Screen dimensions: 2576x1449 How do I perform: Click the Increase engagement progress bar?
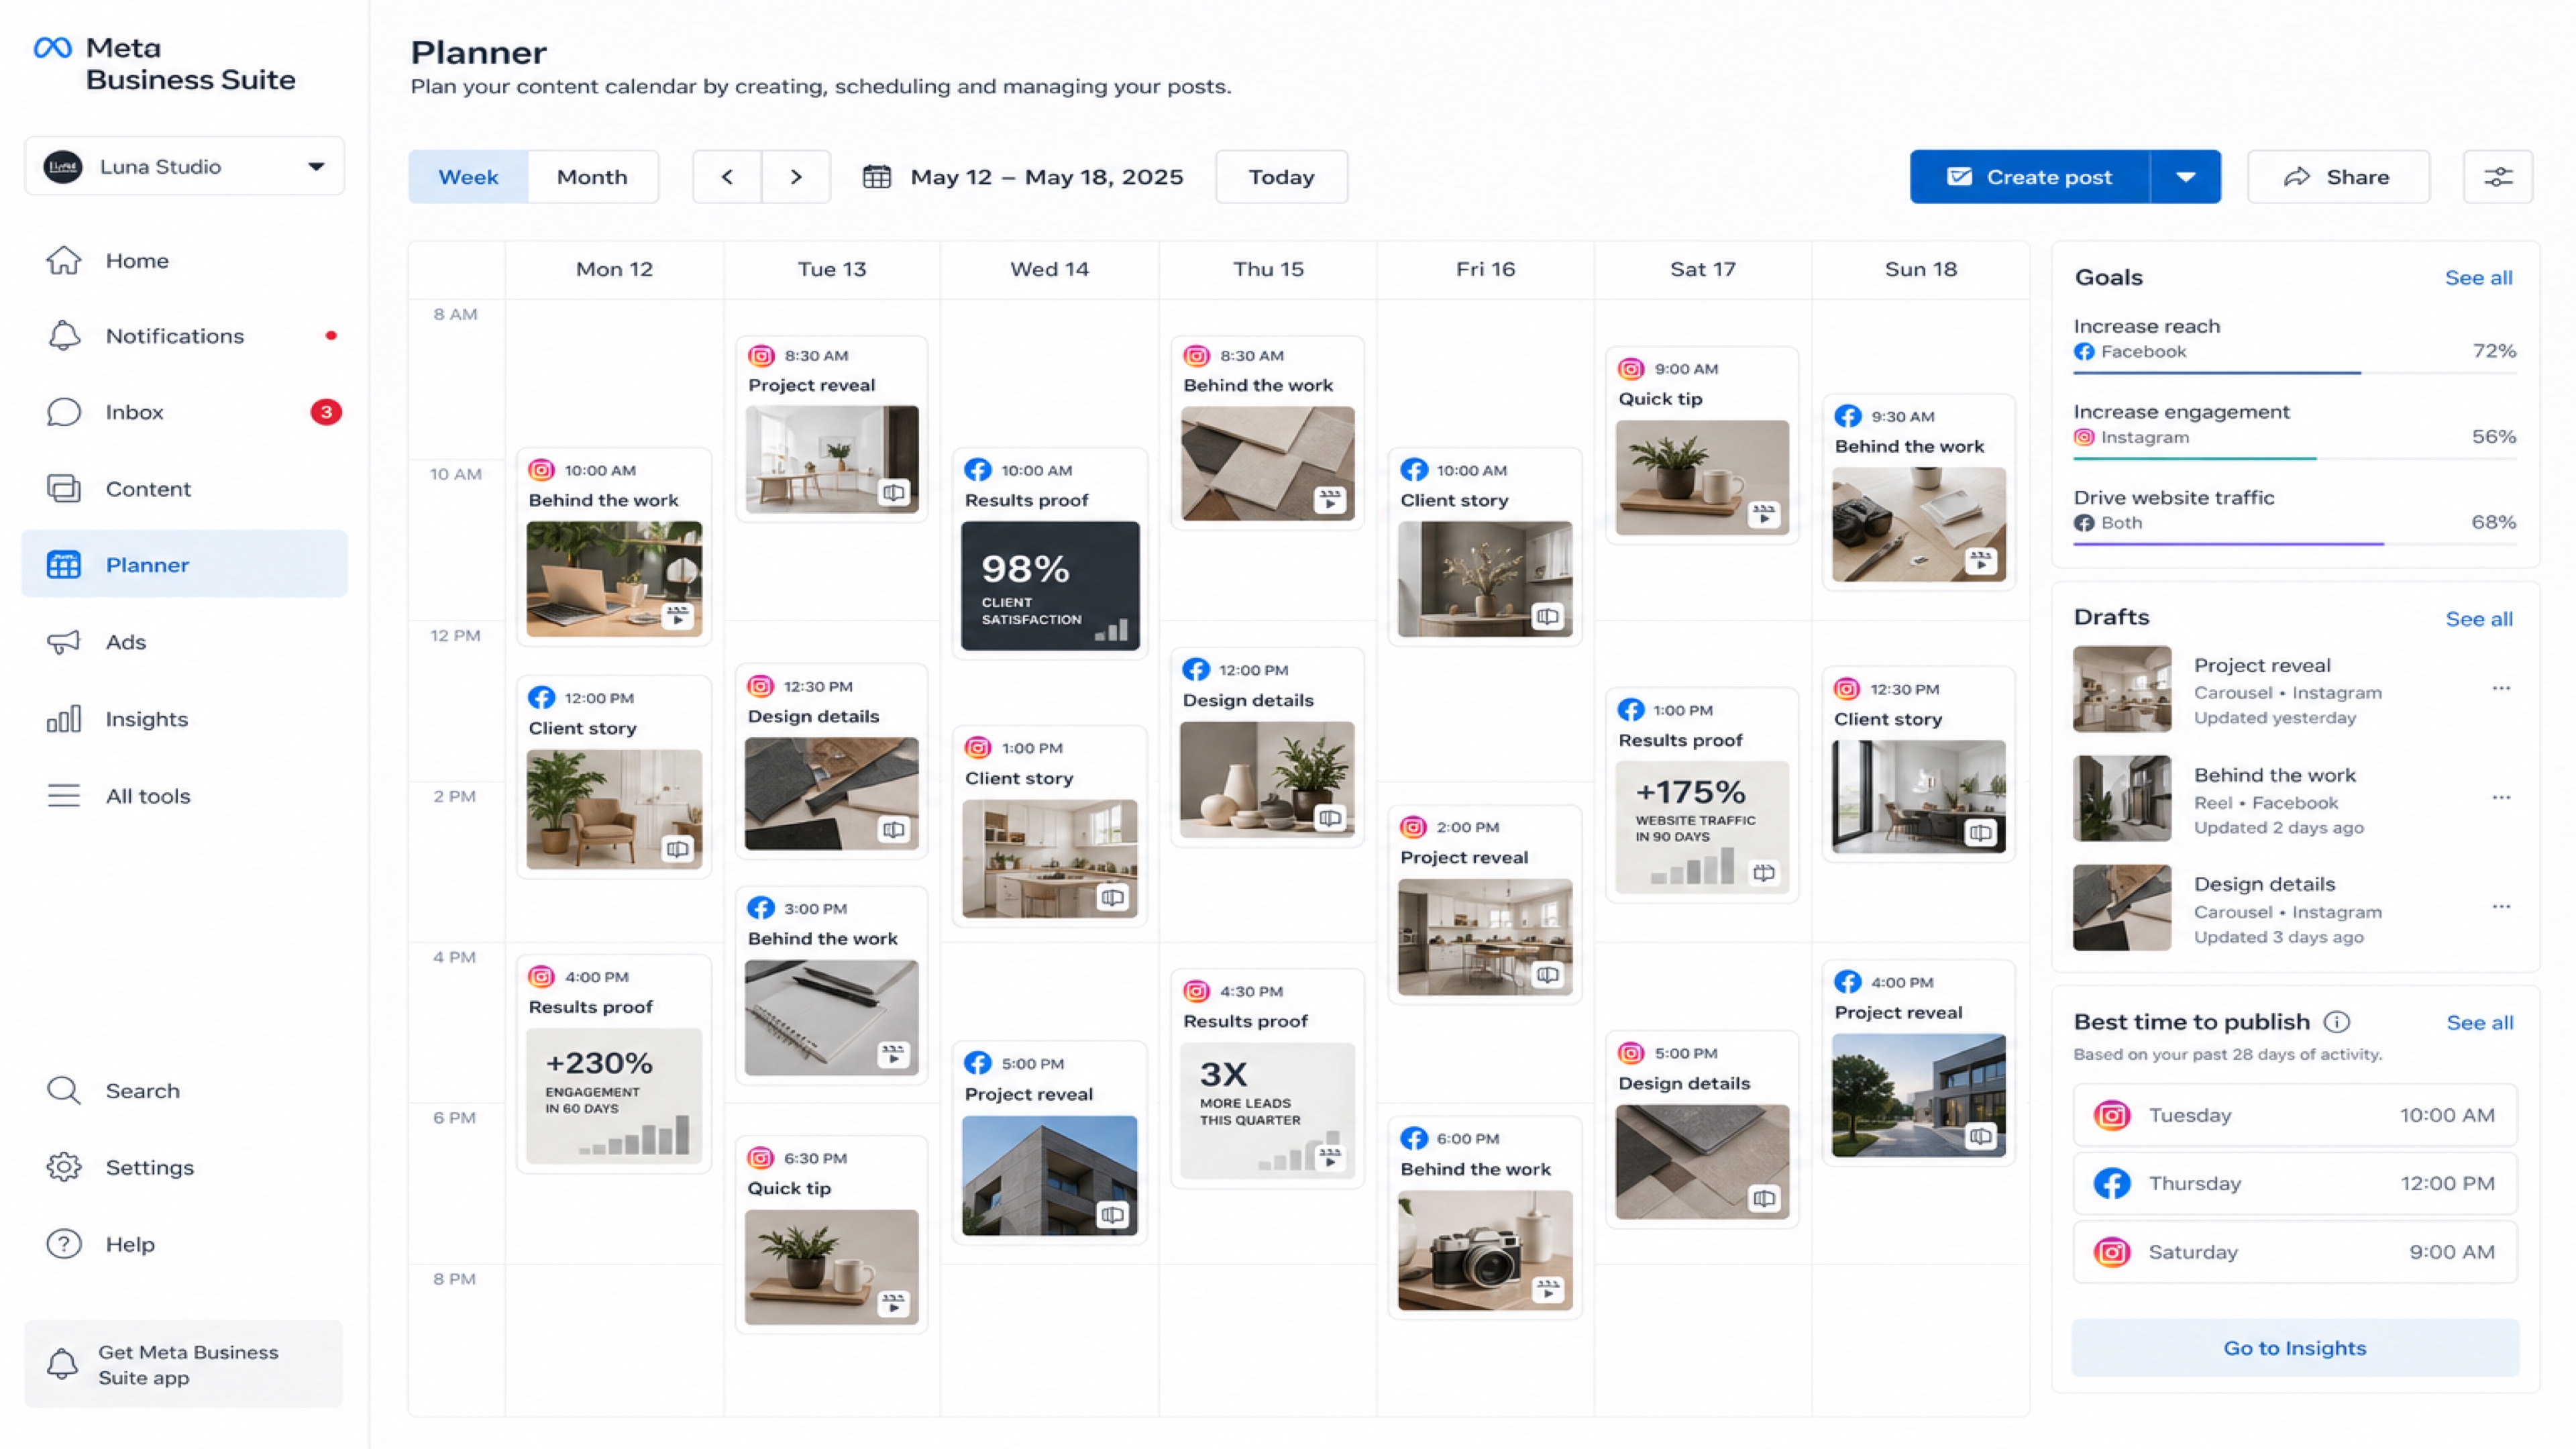tap(2295, 458)
